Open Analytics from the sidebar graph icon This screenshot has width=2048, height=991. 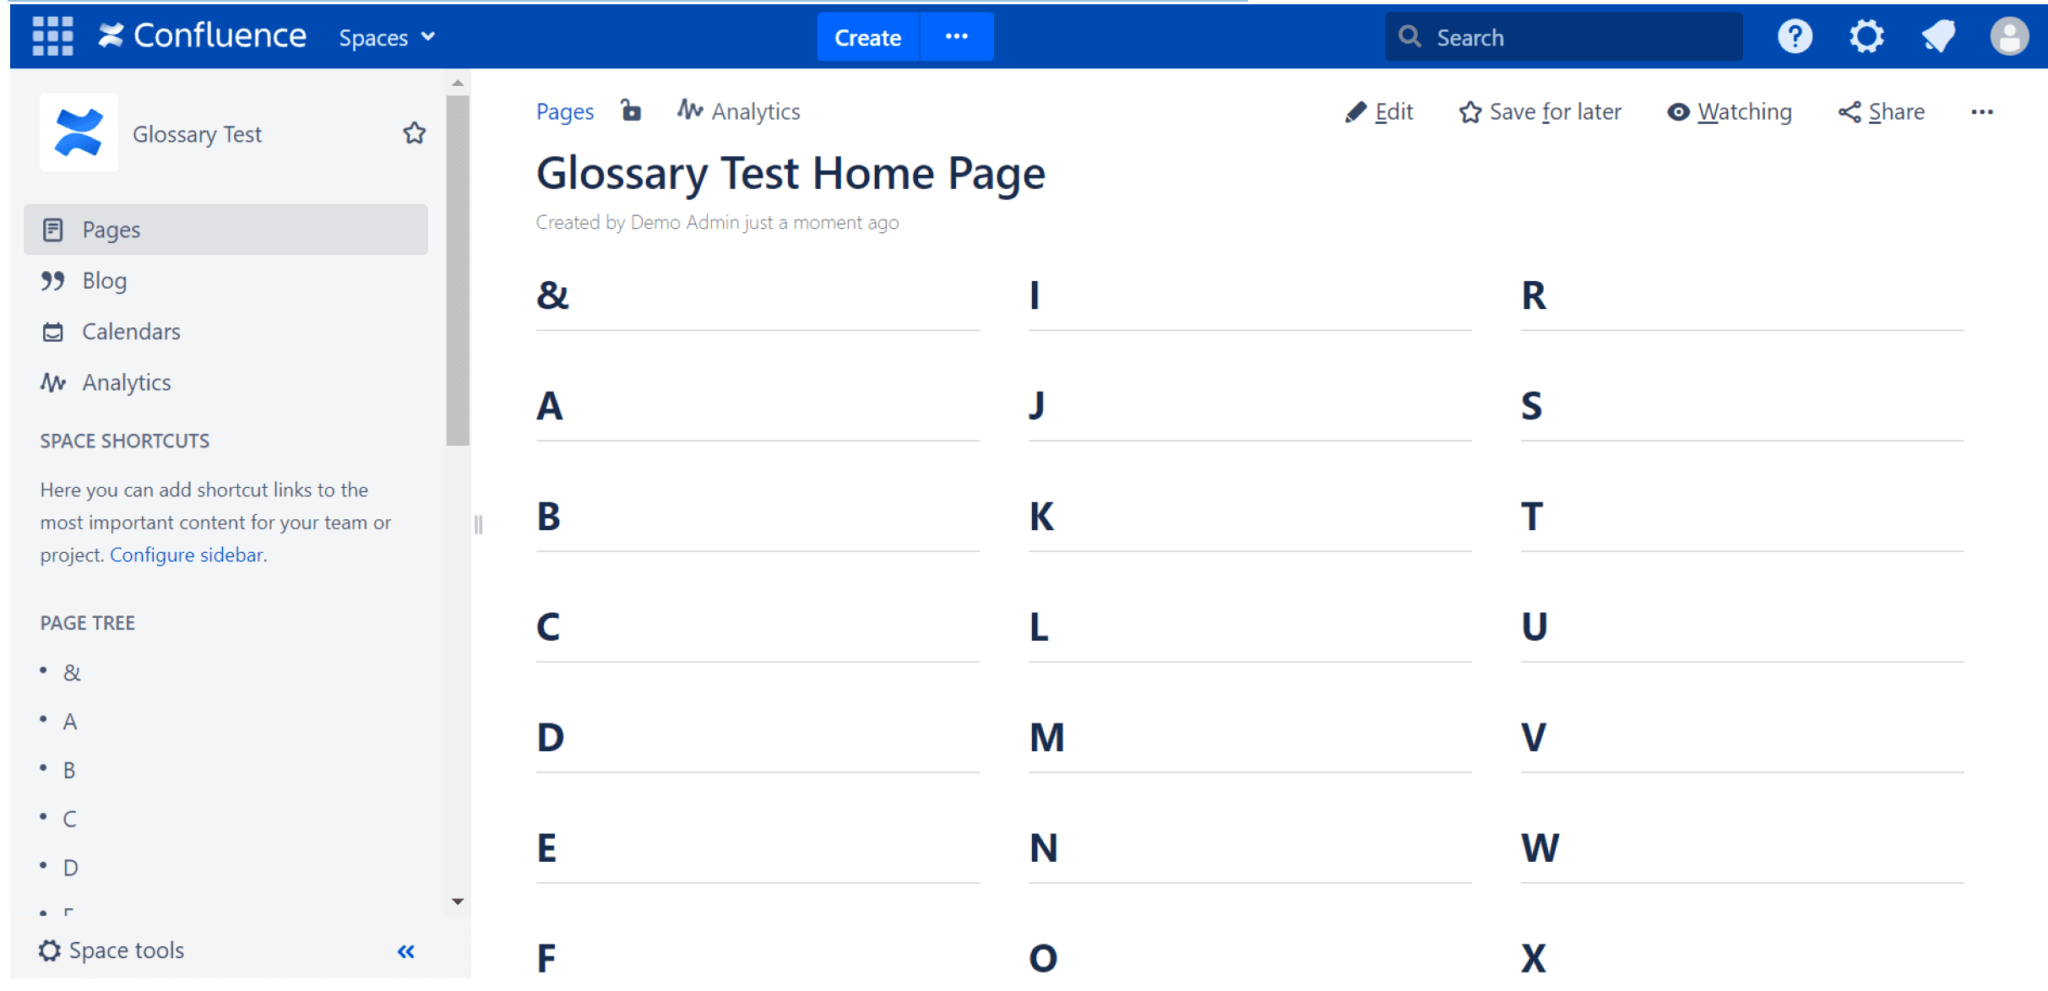[53, 382]
